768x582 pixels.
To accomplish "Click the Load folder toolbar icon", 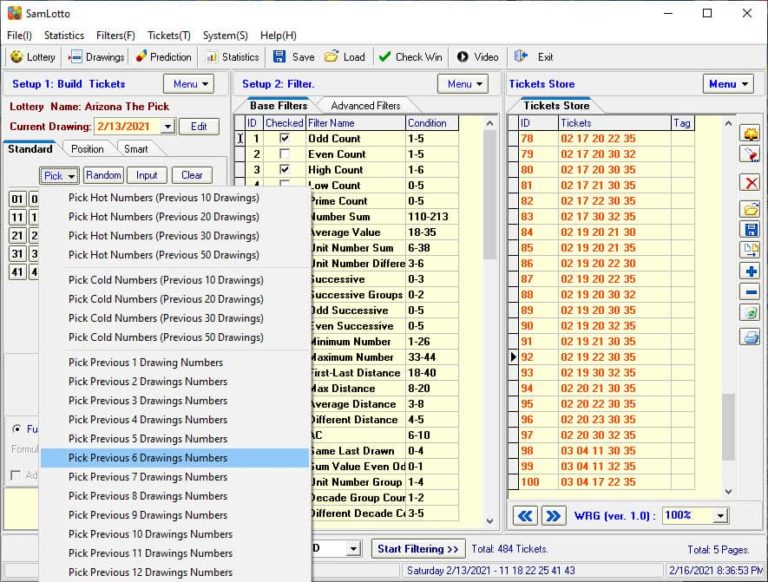I will tap(331, 56).
